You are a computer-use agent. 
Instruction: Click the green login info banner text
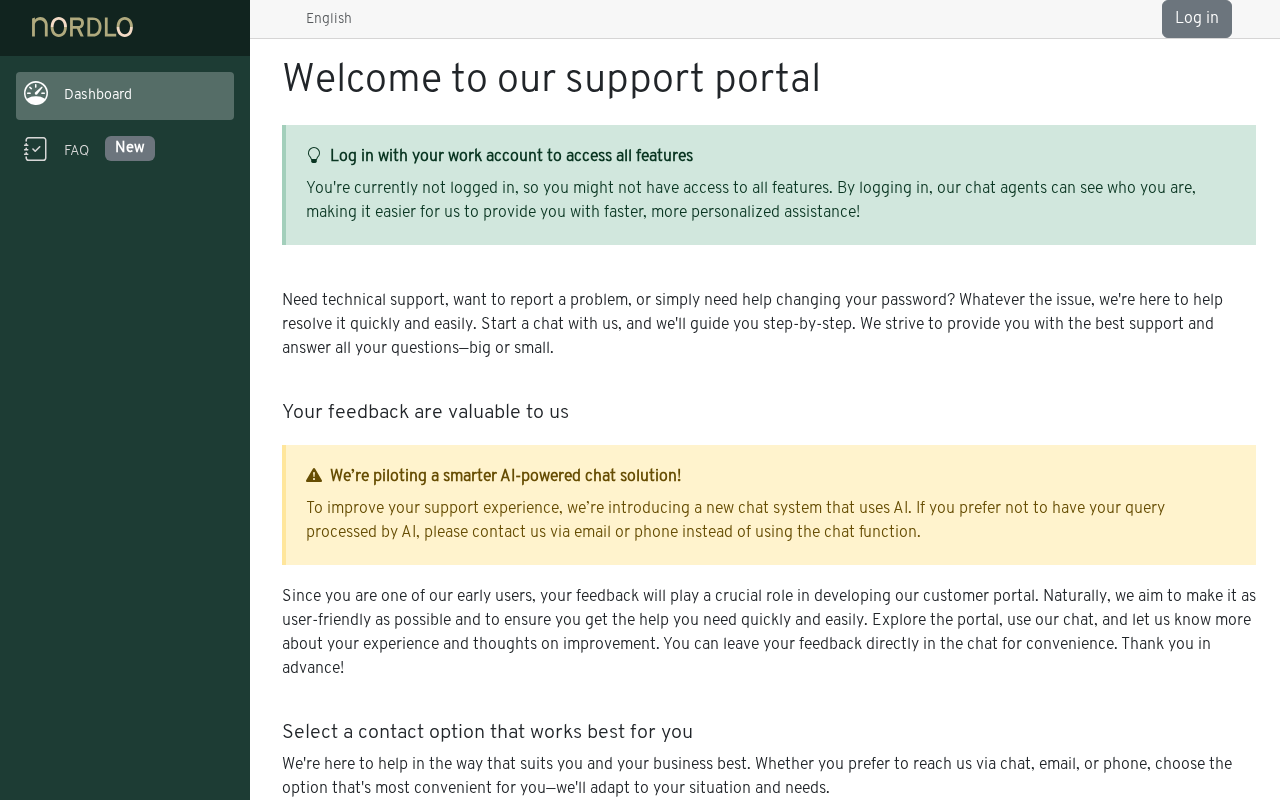click(751, 200)
